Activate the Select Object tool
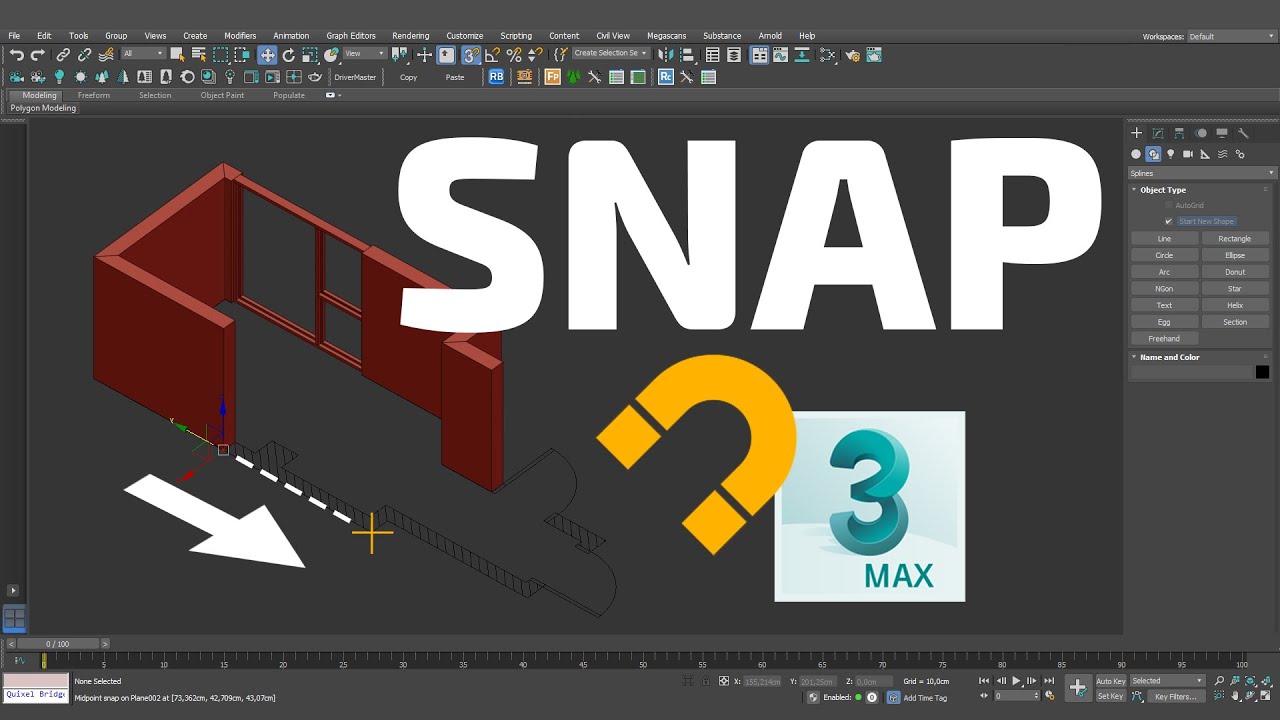 pyautogui.click(x=177, y=55)
